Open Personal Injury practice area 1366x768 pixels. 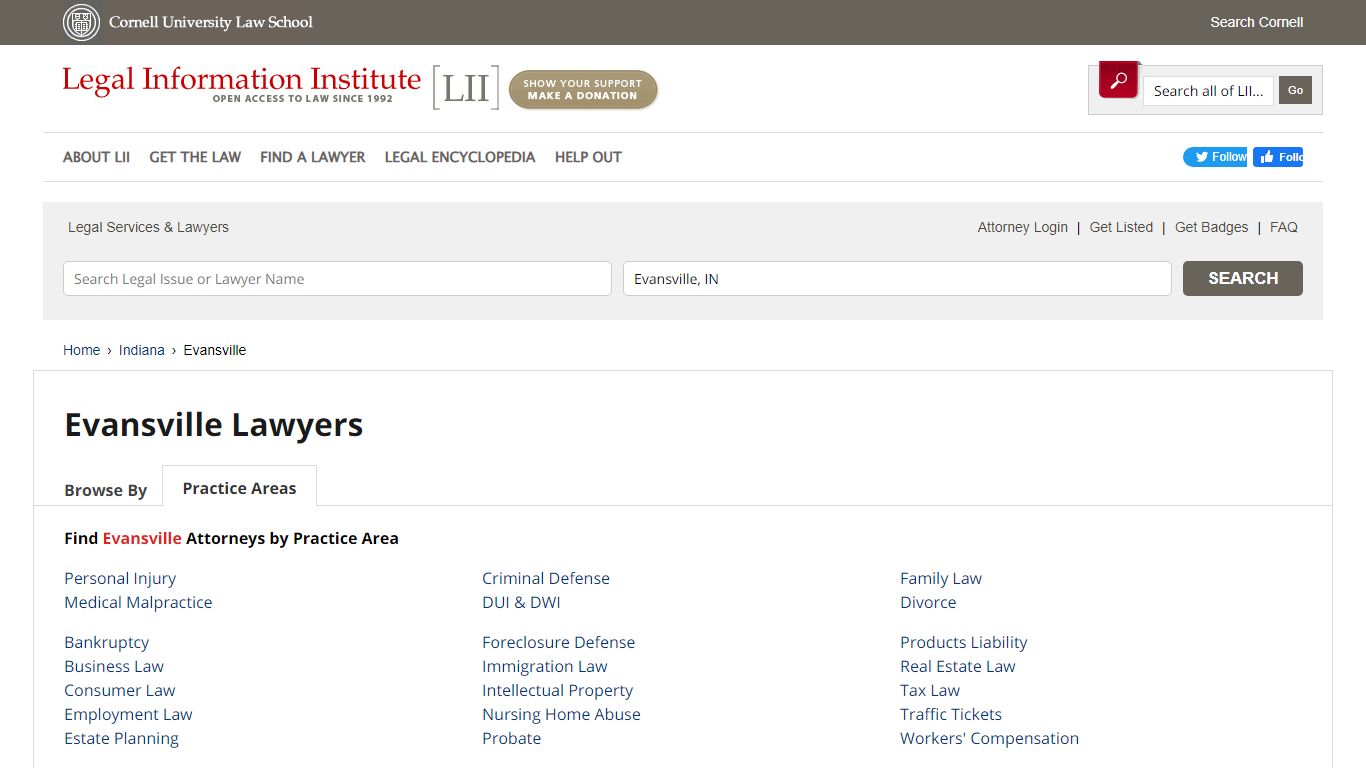coord(120,578)
